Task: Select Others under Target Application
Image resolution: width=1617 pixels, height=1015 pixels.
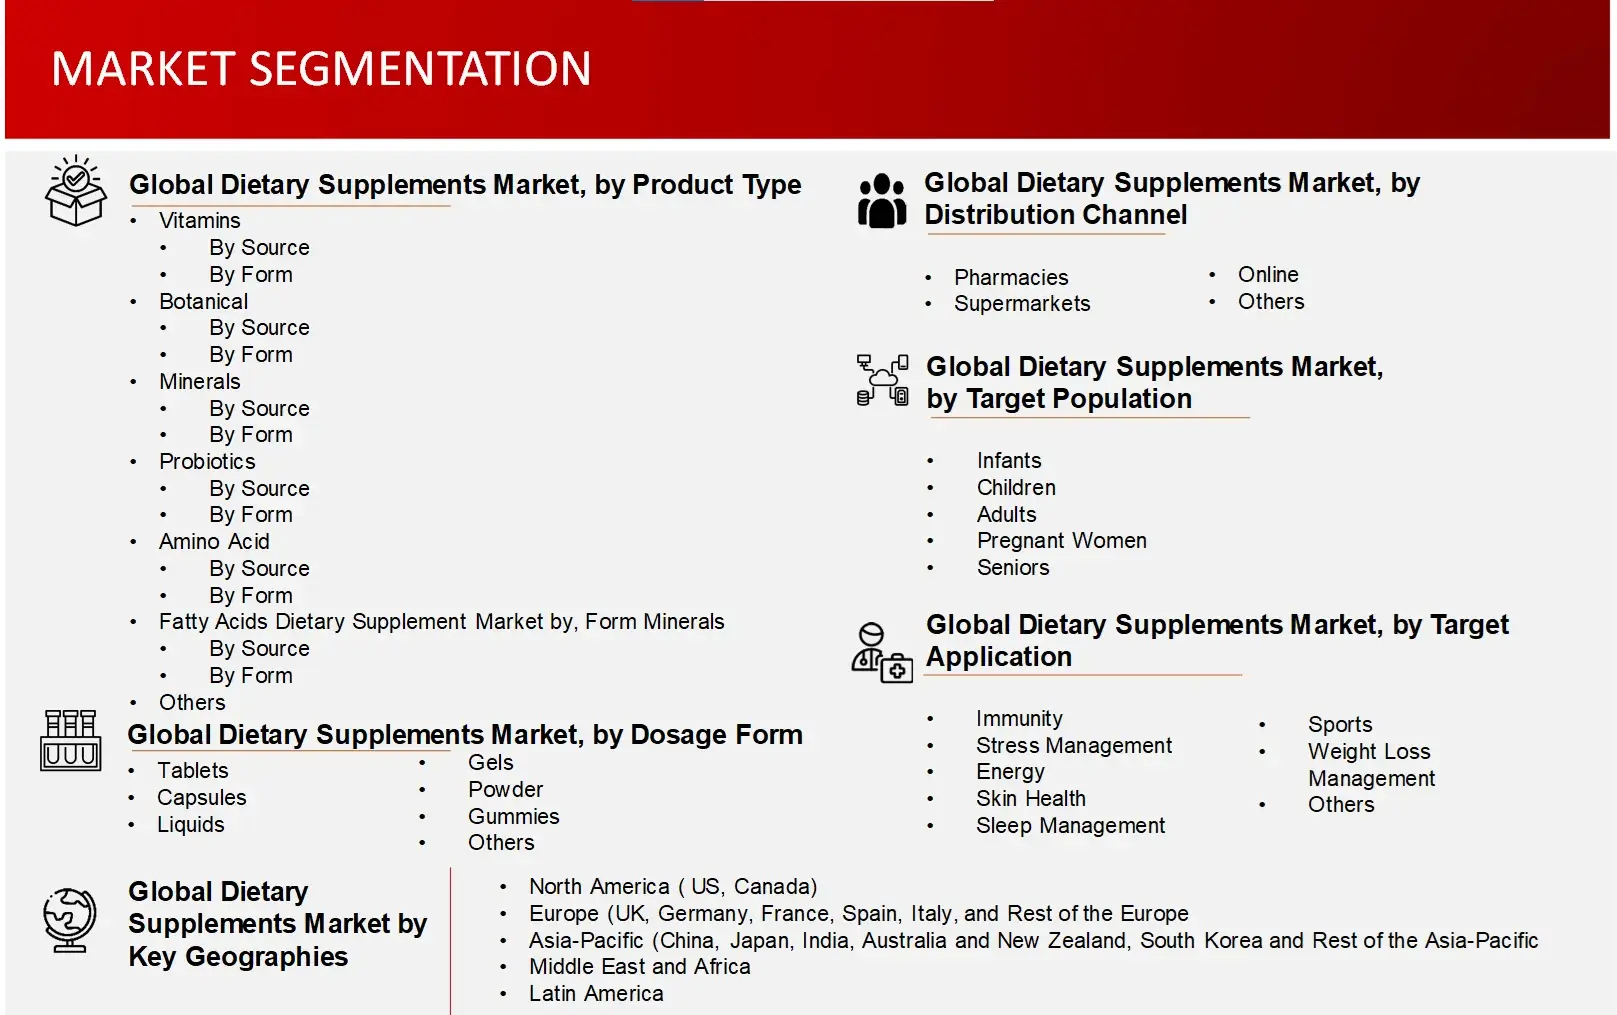Action: pos(1342,805)
